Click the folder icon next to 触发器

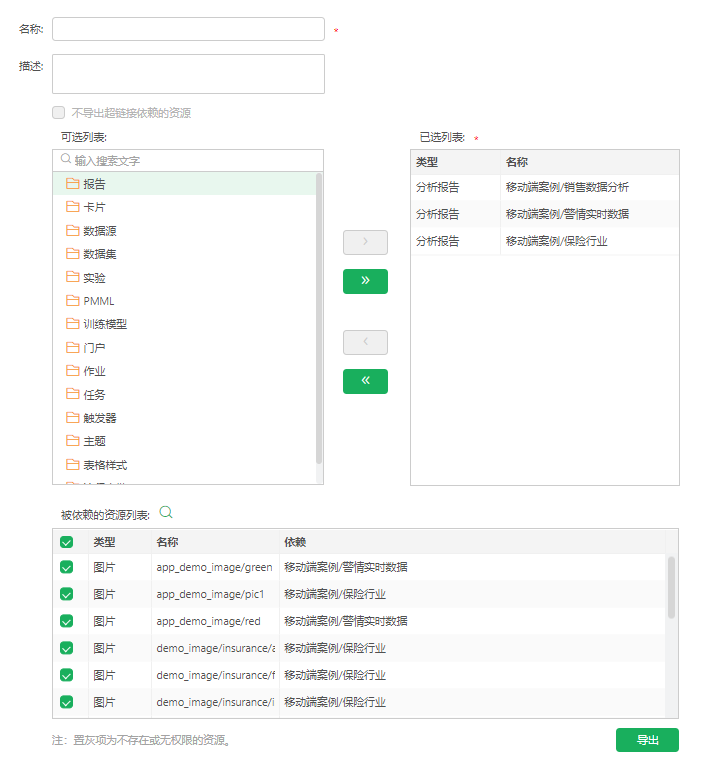[x=72, y=417]
